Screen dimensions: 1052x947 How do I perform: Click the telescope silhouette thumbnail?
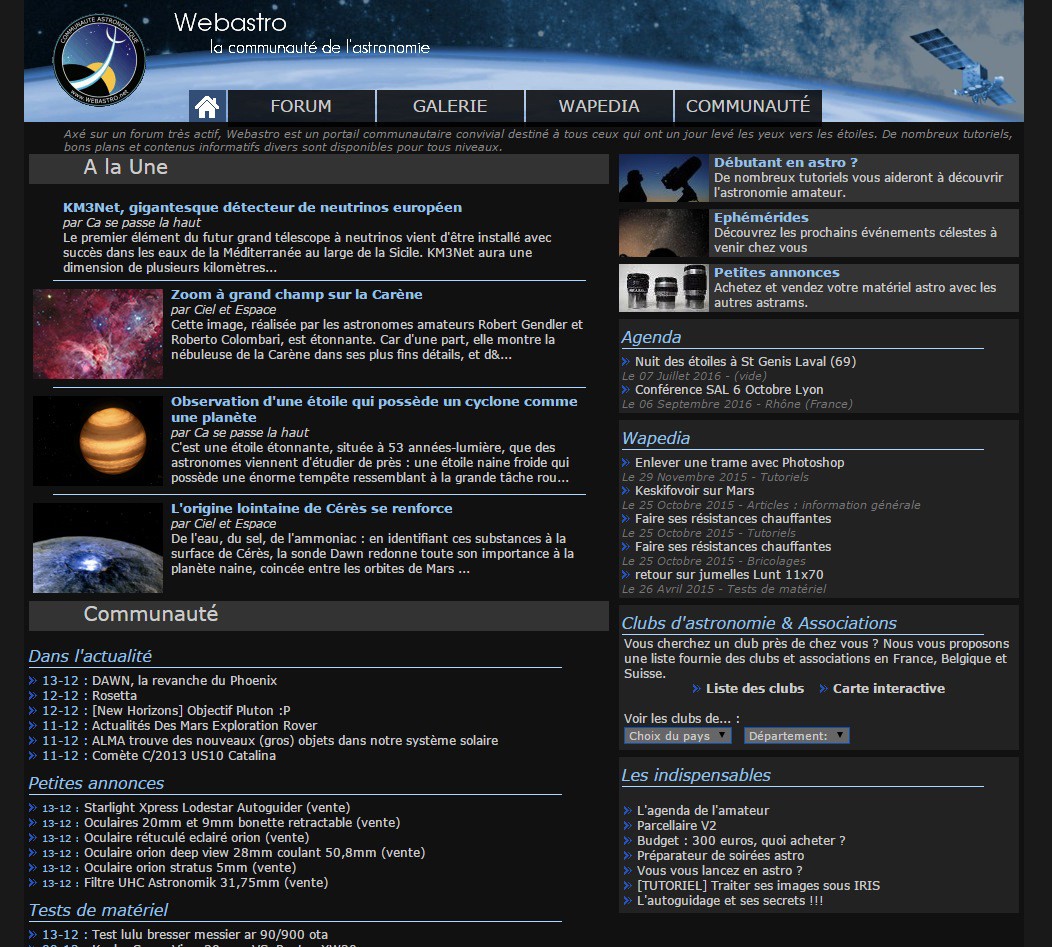coord(664,178)
